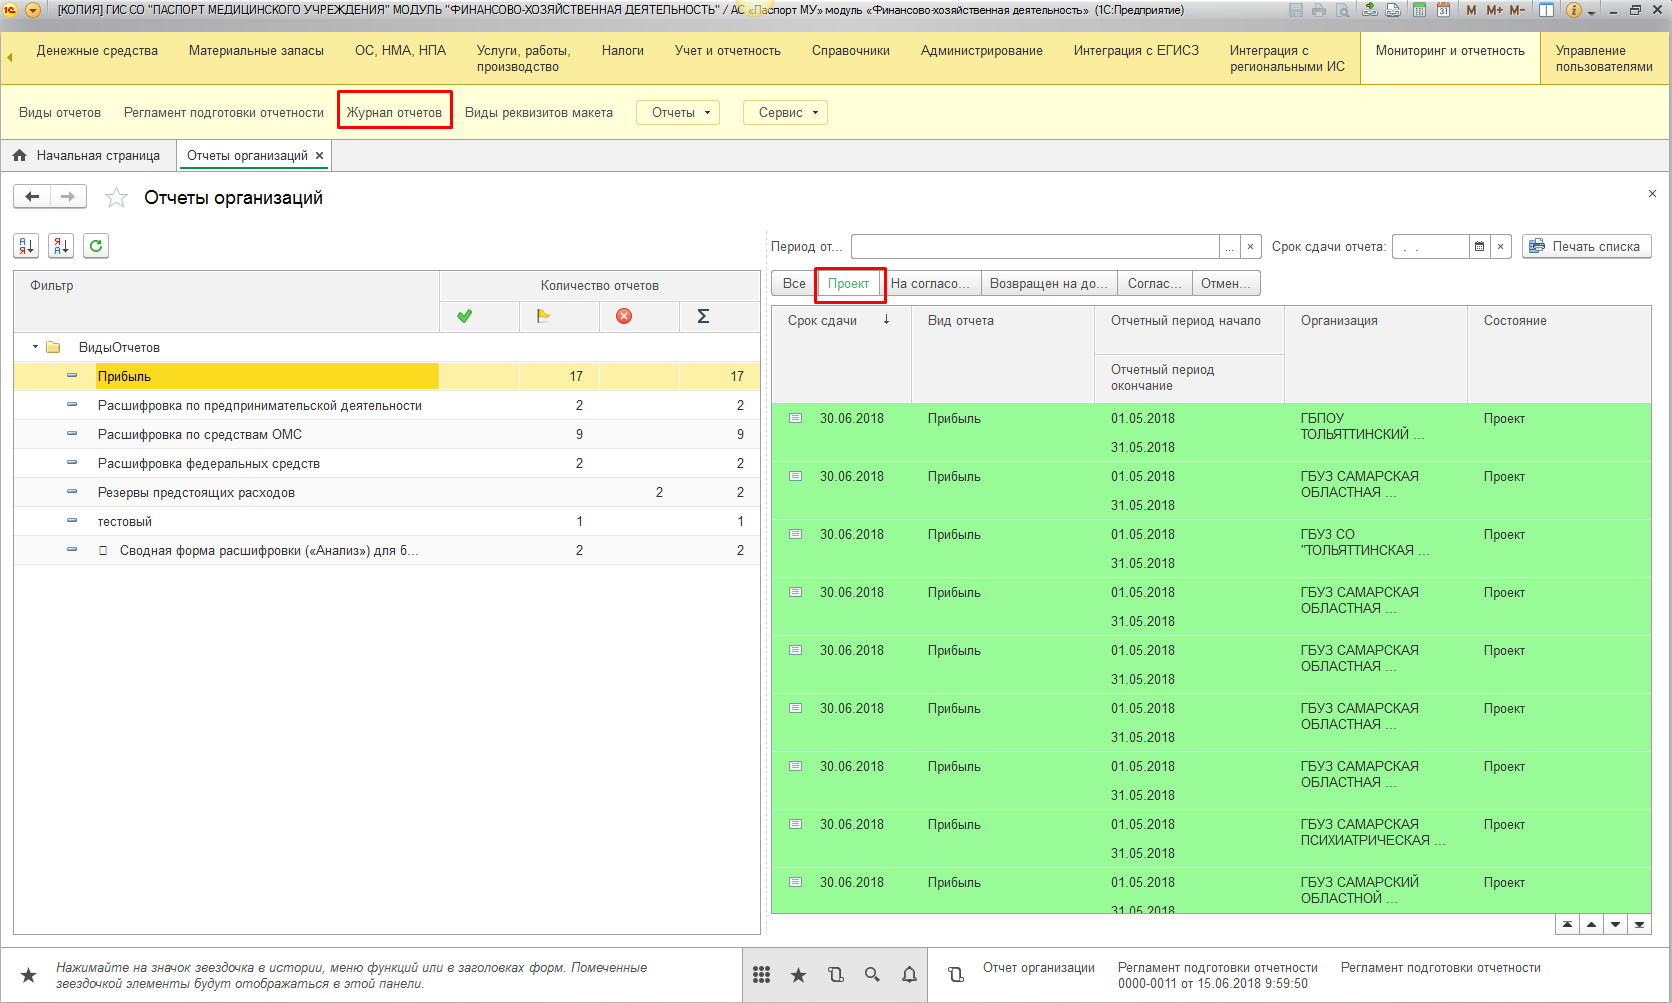
Task: Sort the filter list in ascending order
Action: [x=26, y=246]
